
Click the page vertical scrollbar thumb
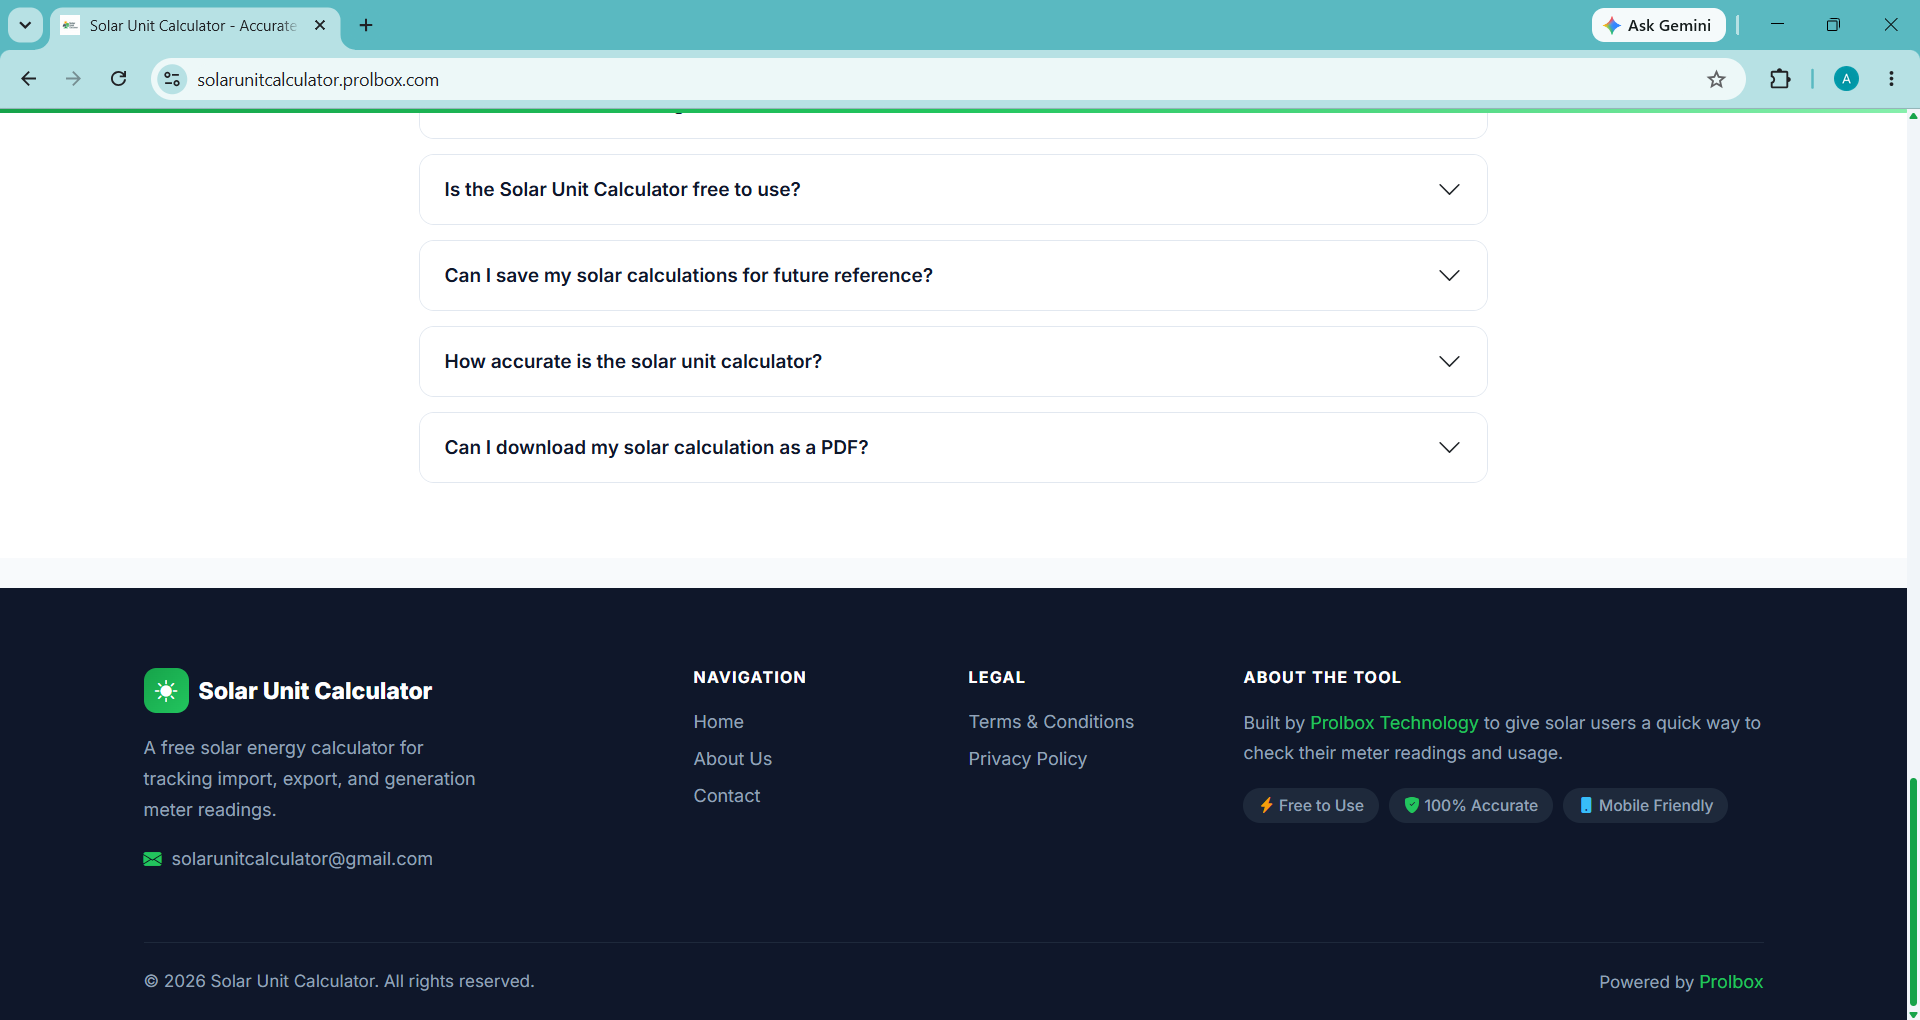(x=1913, y=892)
